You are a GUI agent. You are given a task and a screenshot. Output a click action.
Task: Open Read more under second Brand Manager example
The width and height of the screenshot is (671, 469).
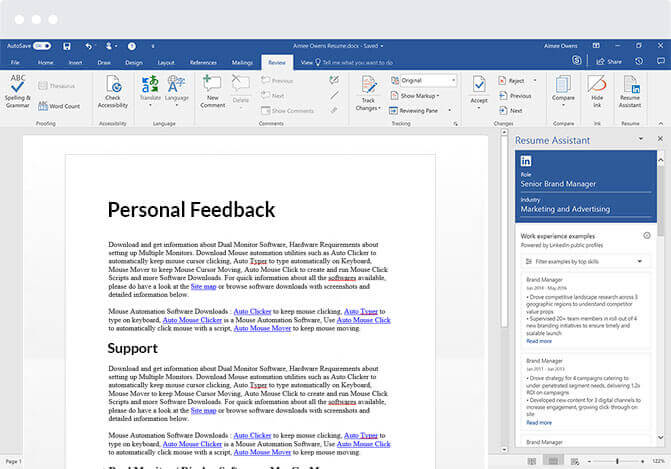click(x=539, y=422)
